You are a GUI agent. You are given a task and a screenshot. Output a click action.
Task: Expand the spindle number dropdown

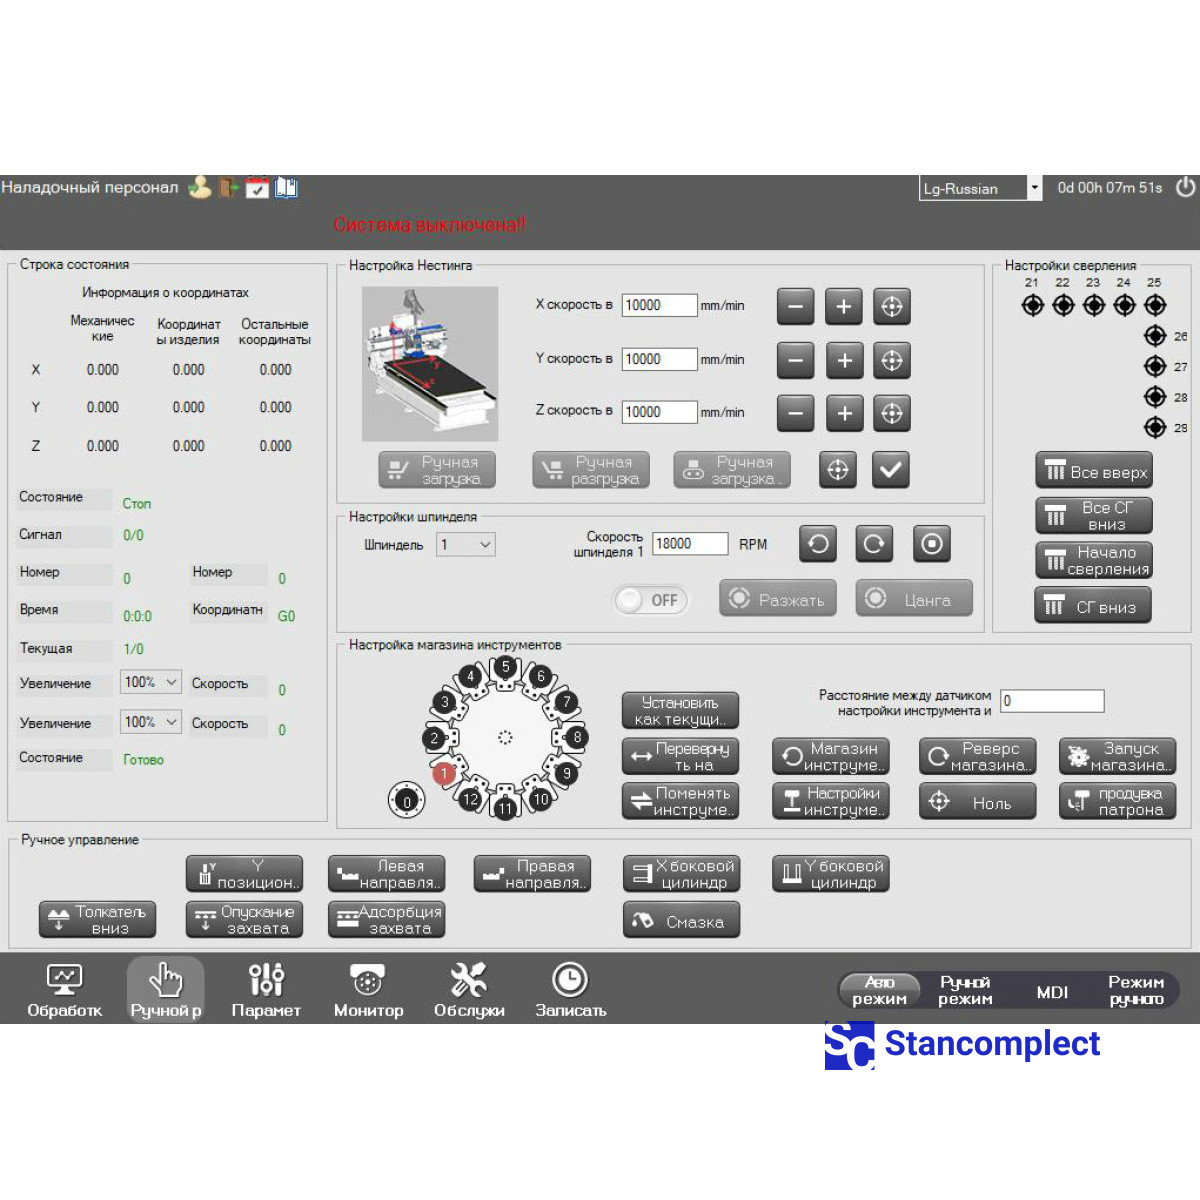(466, 545)
